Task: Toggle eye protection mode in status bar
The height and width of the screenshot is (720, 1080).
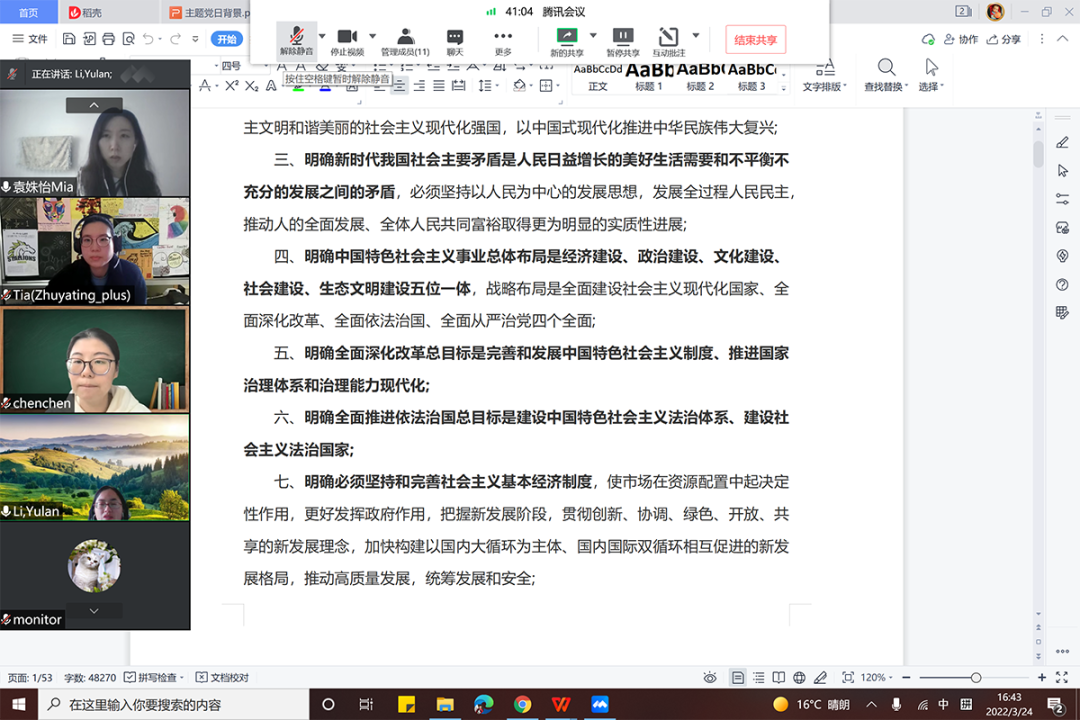Action: click(710, 677)
